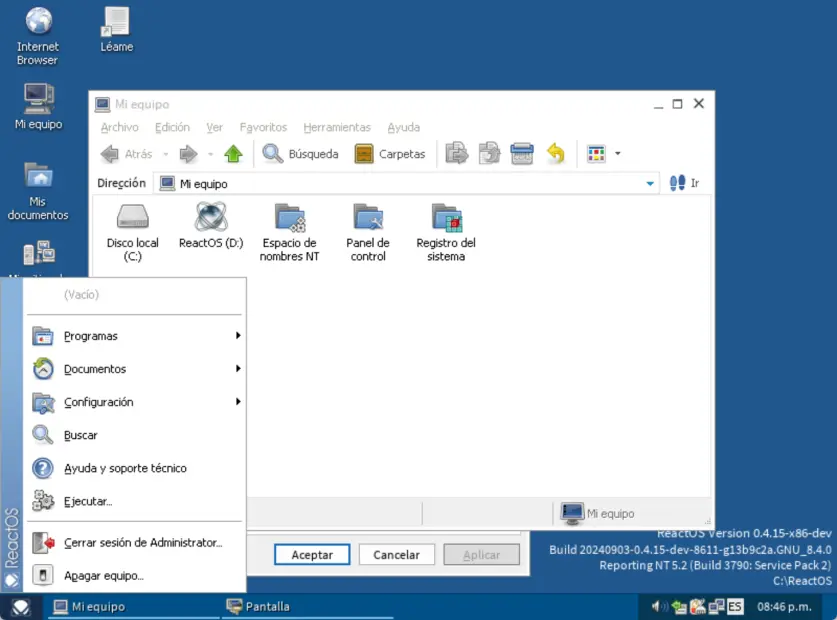The height and width of the screenshot is (620, 837).
Task: Select Buscar in Start menu
Action: pyautogui.click(x=135, y=435)
